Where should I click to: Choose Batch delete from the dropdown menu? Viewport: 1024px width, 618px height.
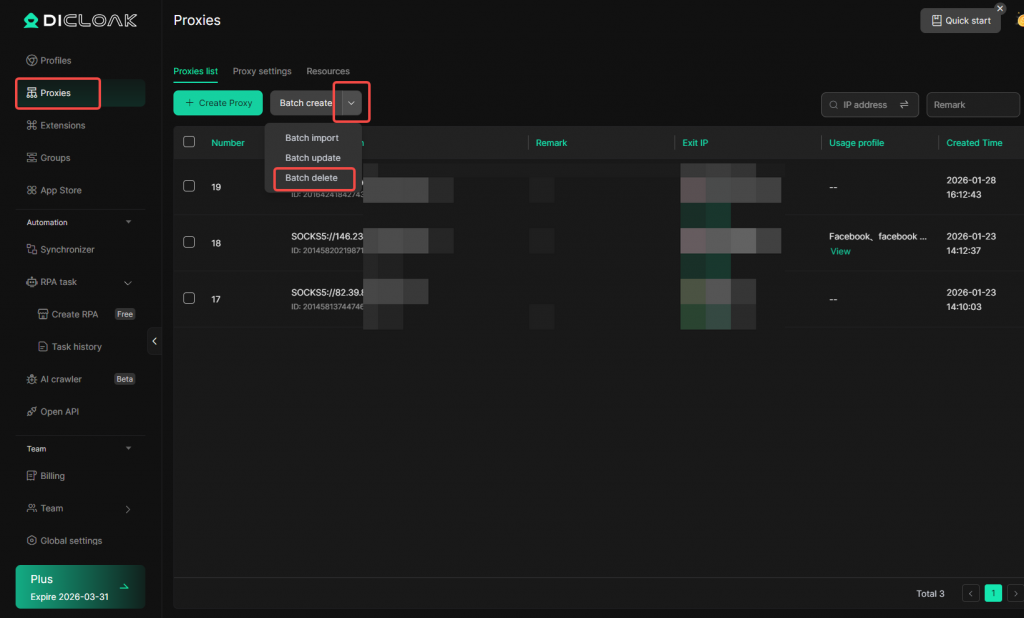click(311, 178)
